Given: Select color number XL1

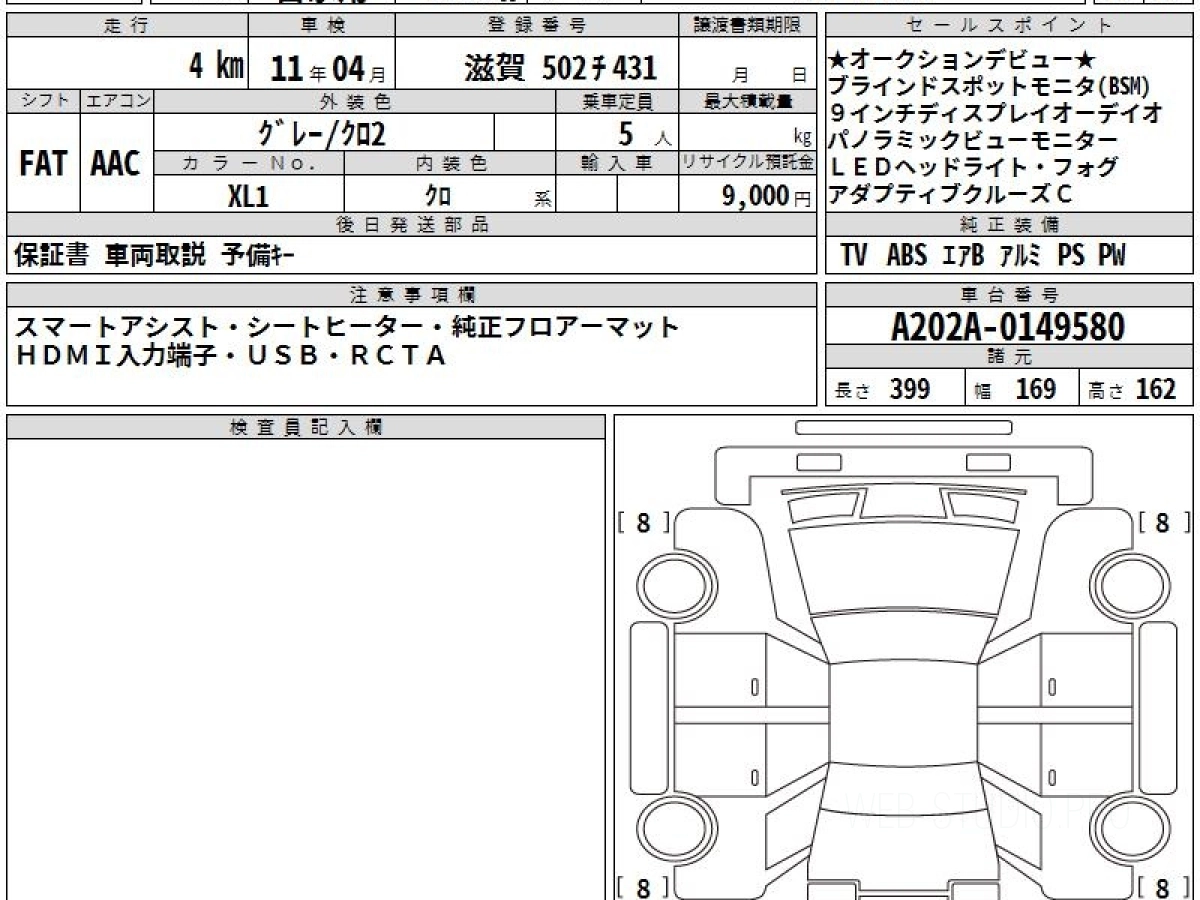Looking at the screenshot, I should tap(249, 196).
